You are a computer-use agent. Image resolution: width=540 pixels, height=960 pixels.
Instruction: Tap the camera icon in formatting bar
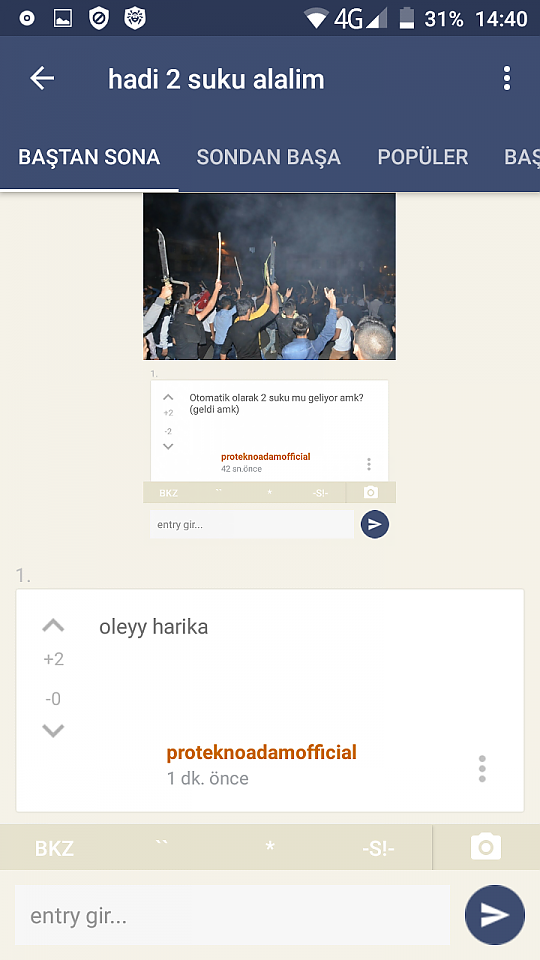(x=486, y=847)
